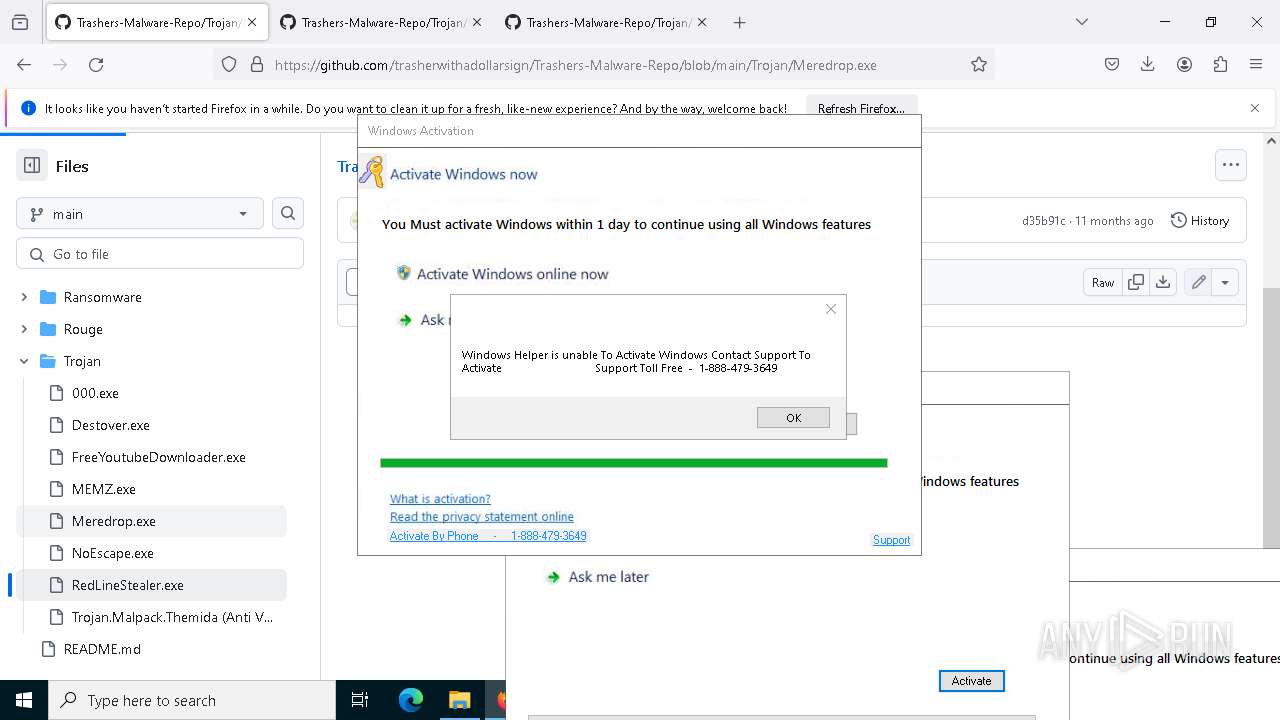Viewport: 1280px width, 720px height.
Task: Open Destover.exe in file tree
Action: tap(110, 425)
